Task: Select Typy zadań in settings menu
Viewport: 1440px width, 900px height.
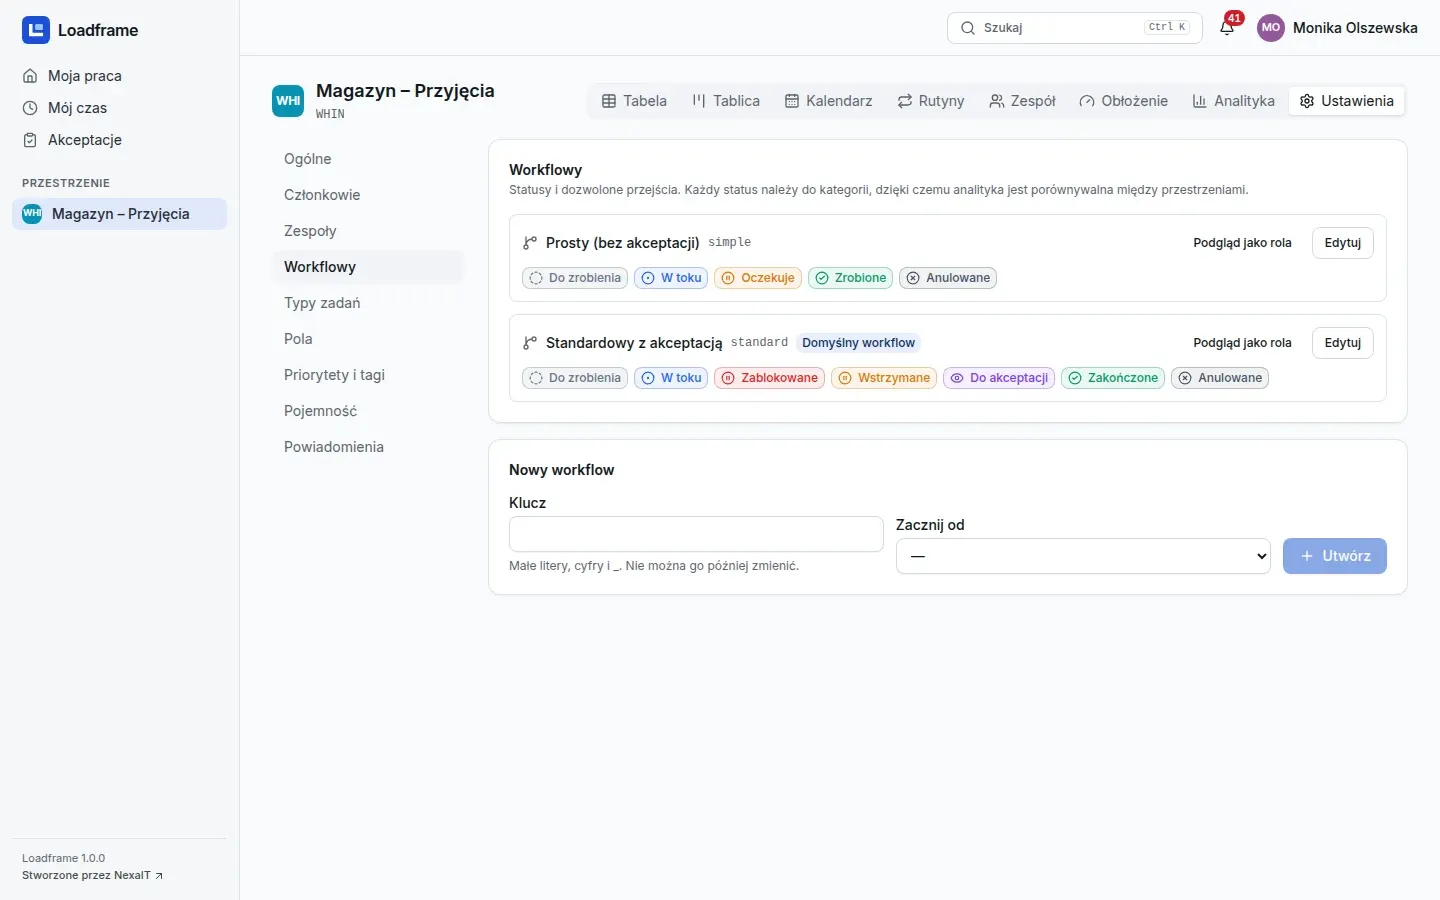Action: click(x=322, y=303)
